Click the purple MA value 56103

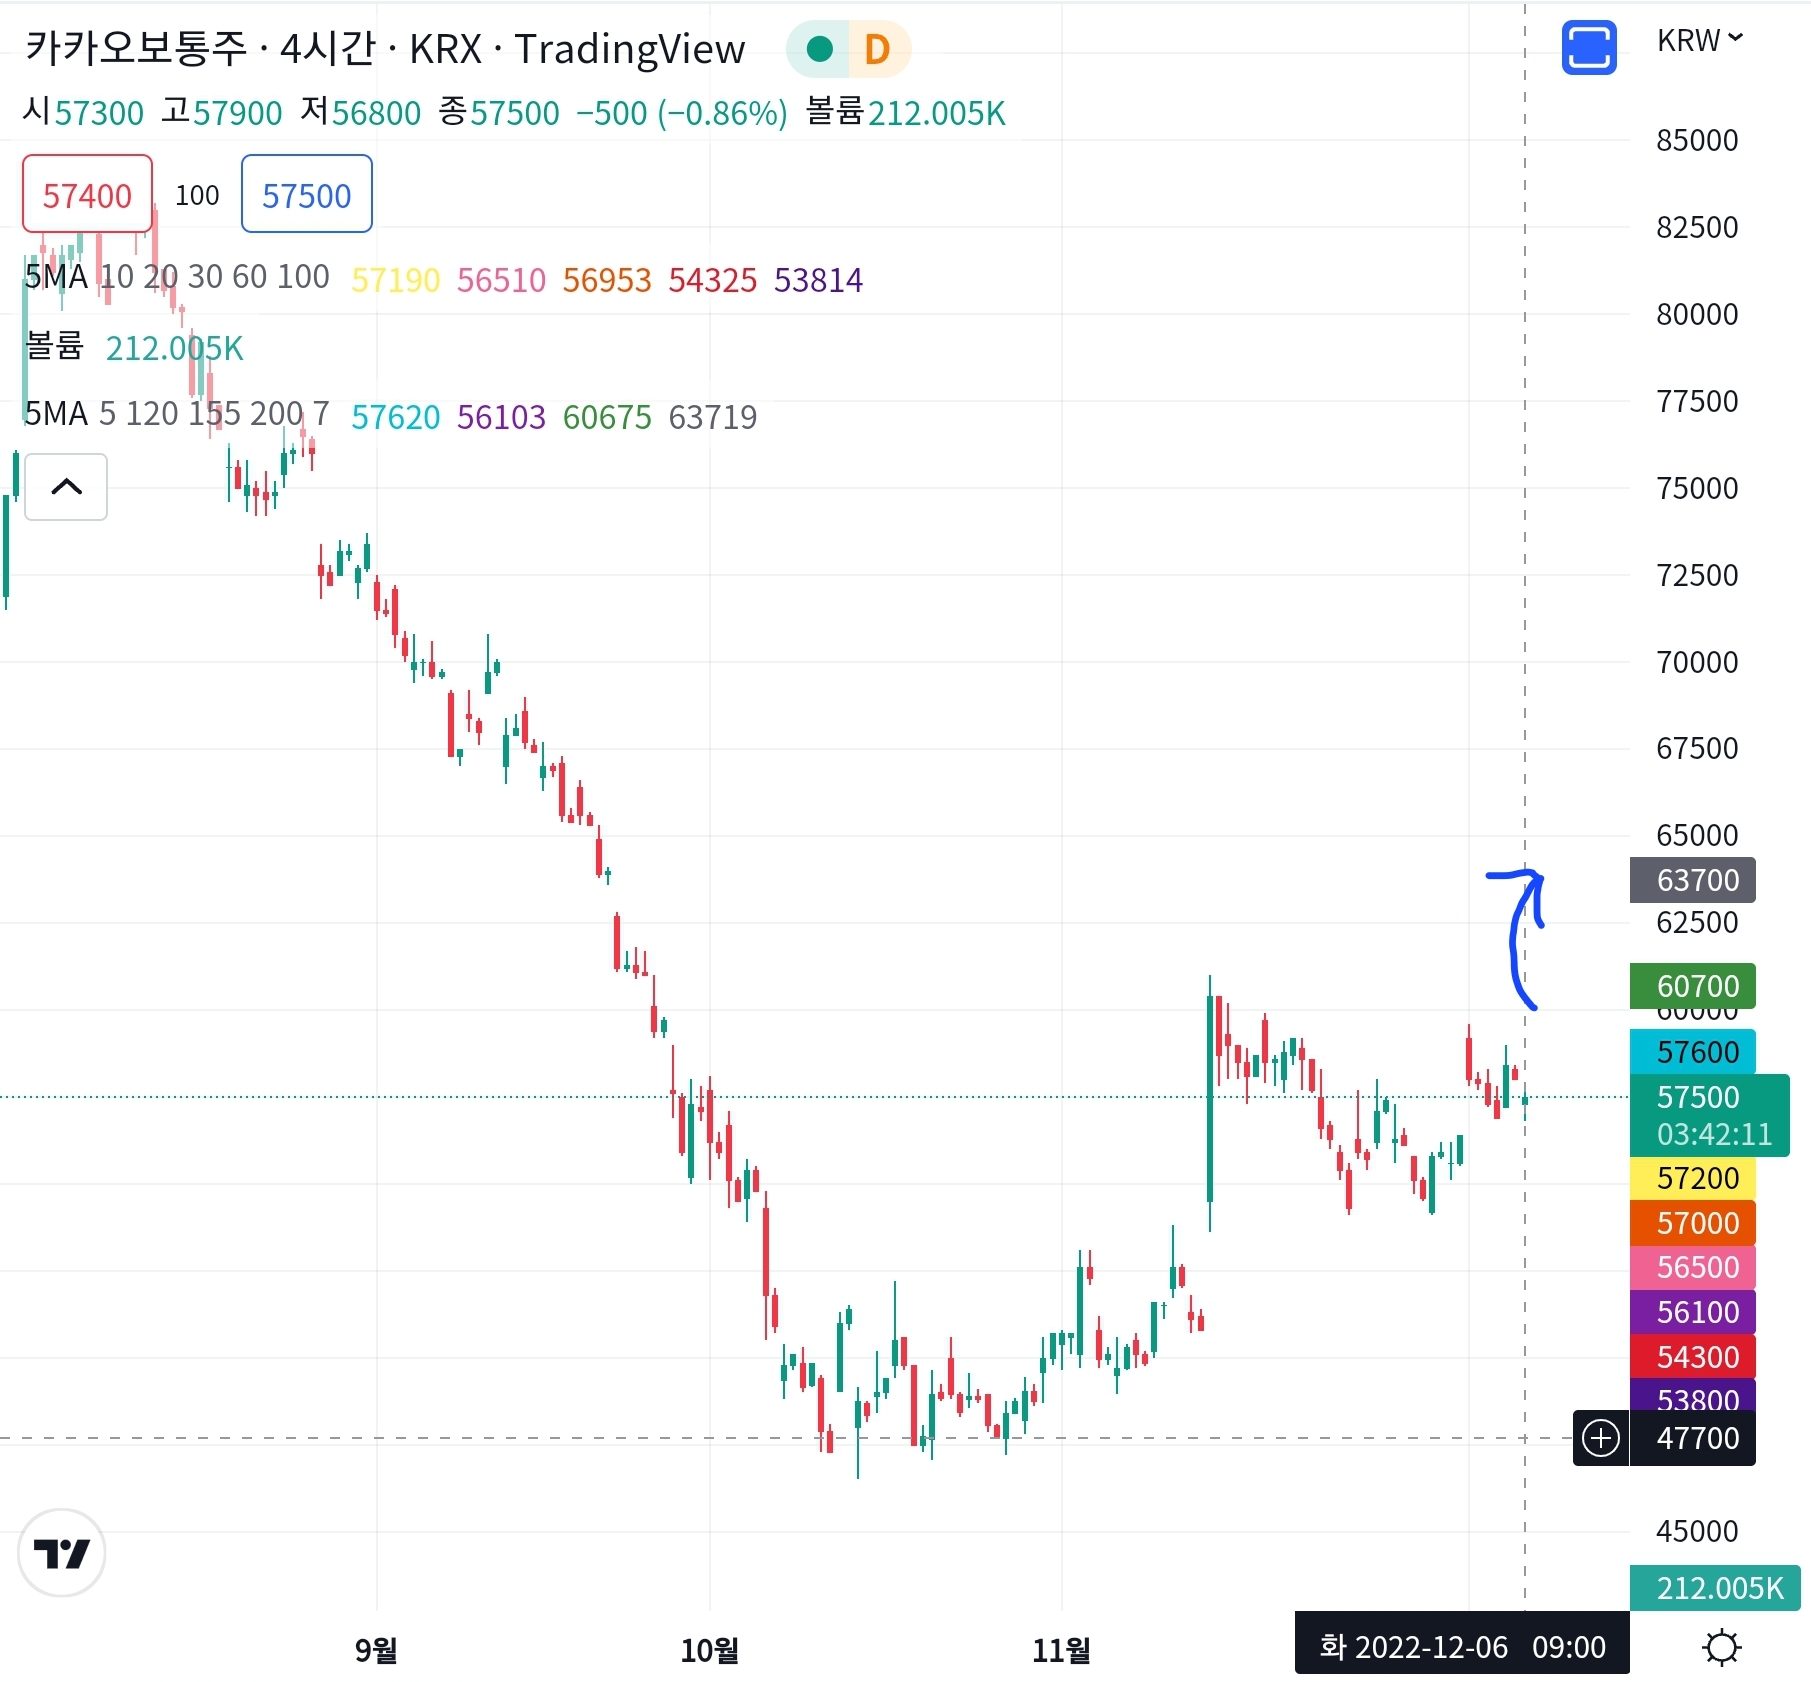(501, 417)
